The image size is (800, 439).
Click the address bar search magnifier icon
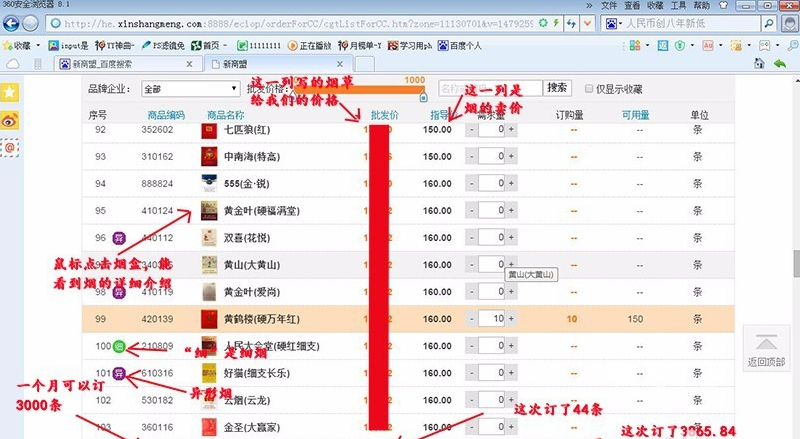pos(768,23)
